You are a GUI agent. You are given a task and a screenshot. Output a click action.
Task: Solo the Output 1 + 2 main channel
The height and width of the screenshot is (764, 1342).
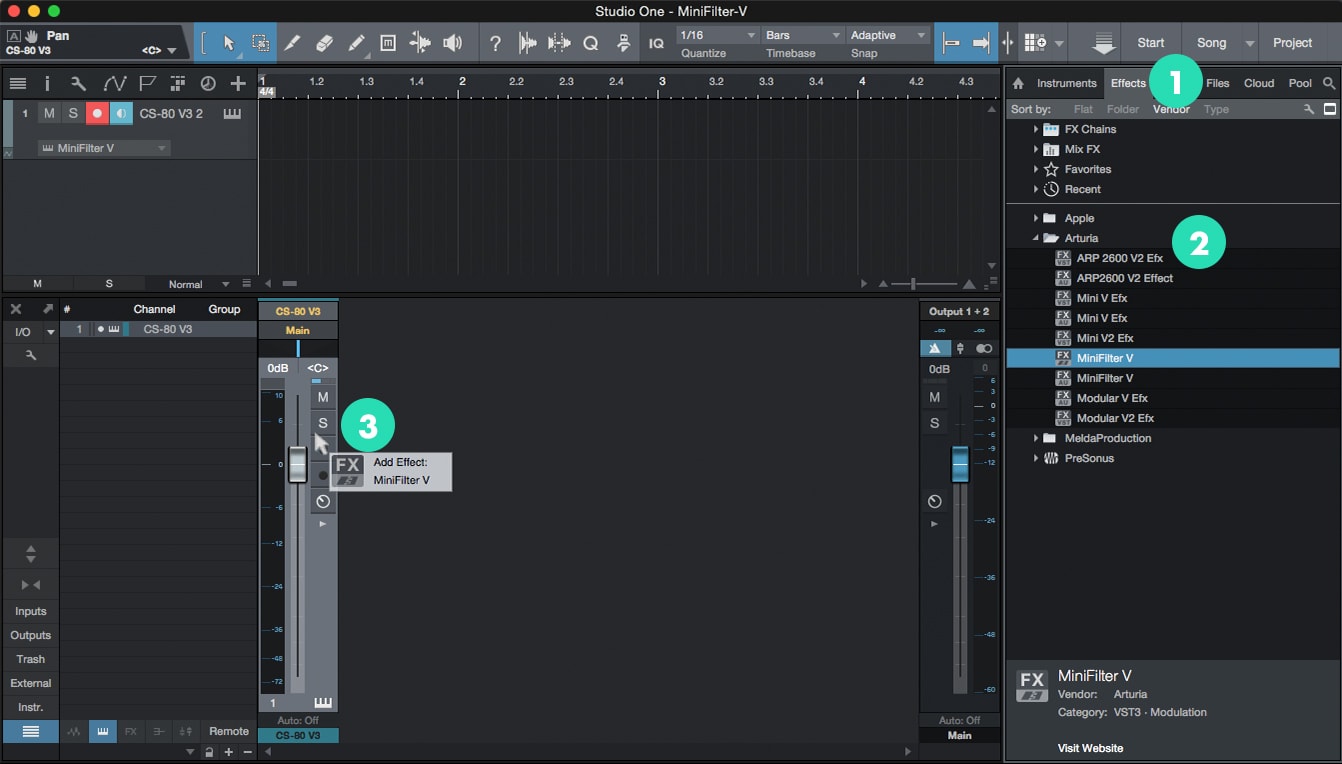click(934, 423)
